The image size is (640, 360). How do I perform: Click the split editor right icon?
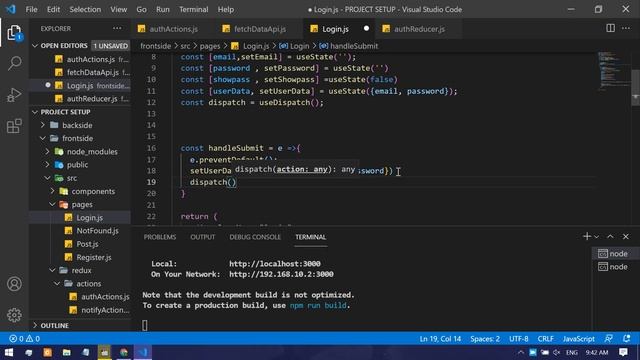tap(610, 28)
